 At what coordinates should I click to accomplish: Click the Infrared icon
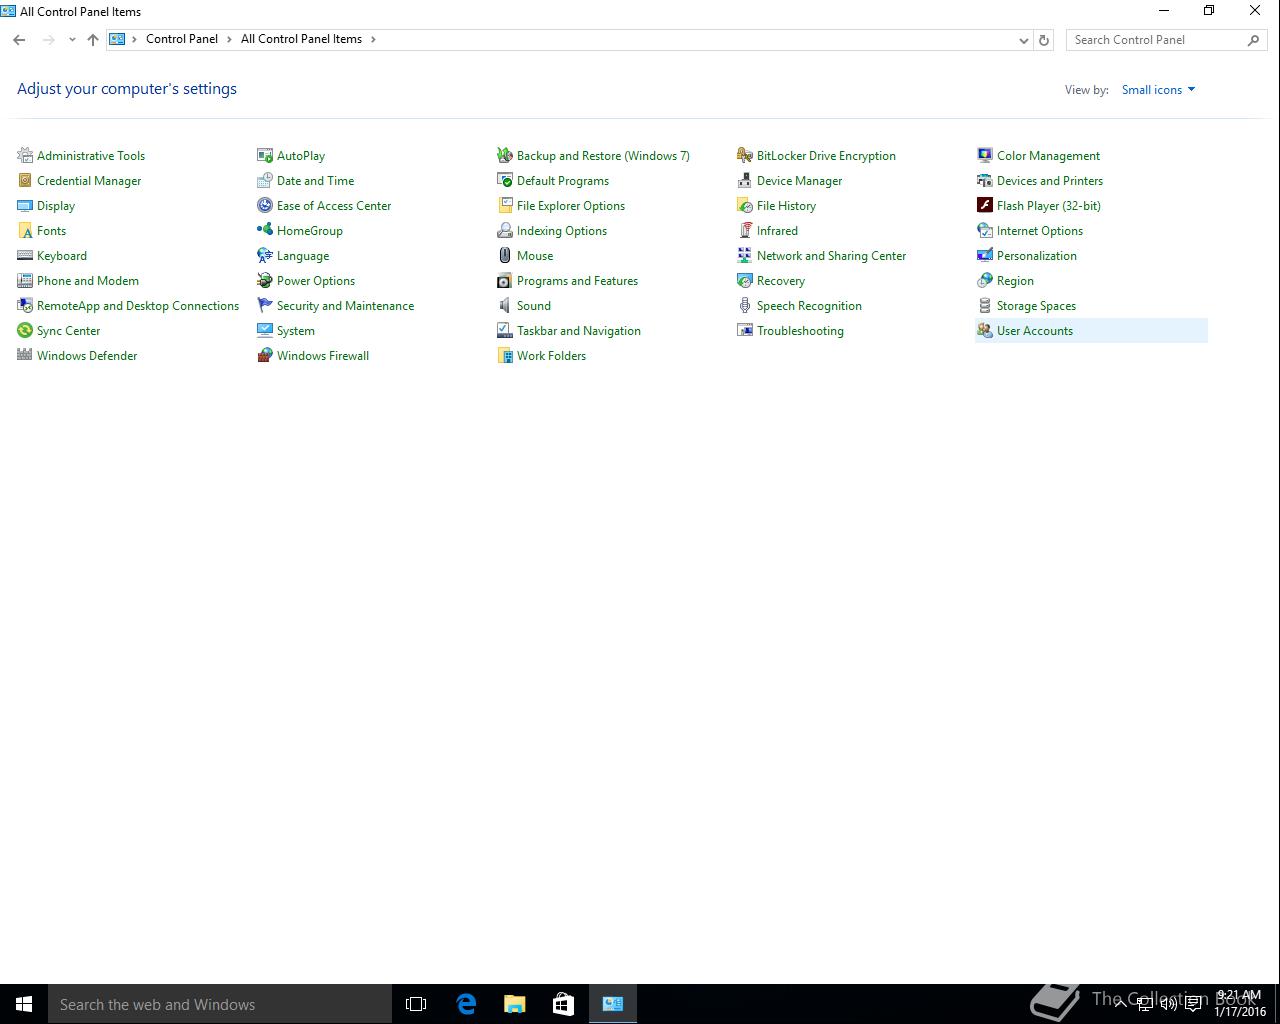745,231
